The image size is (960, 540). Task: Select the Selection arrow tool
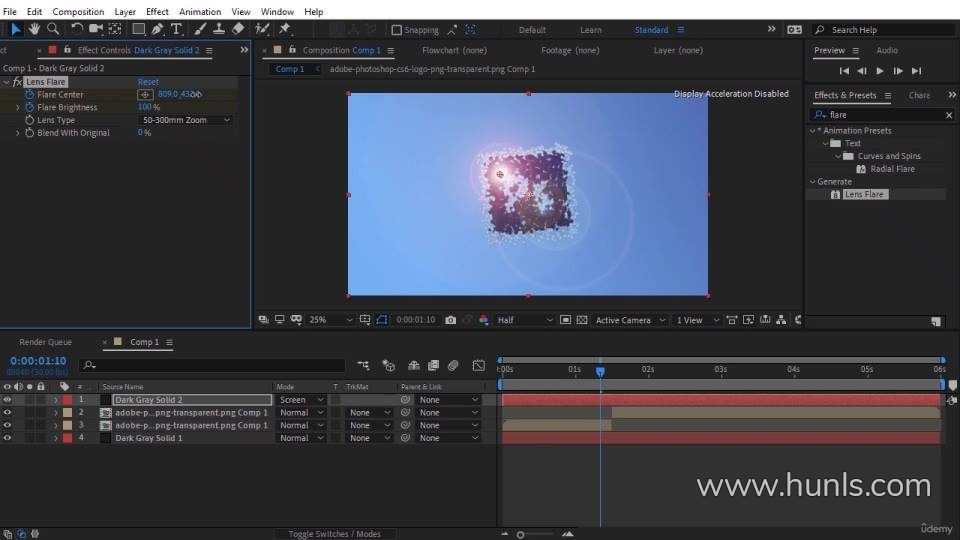(15, 29)
